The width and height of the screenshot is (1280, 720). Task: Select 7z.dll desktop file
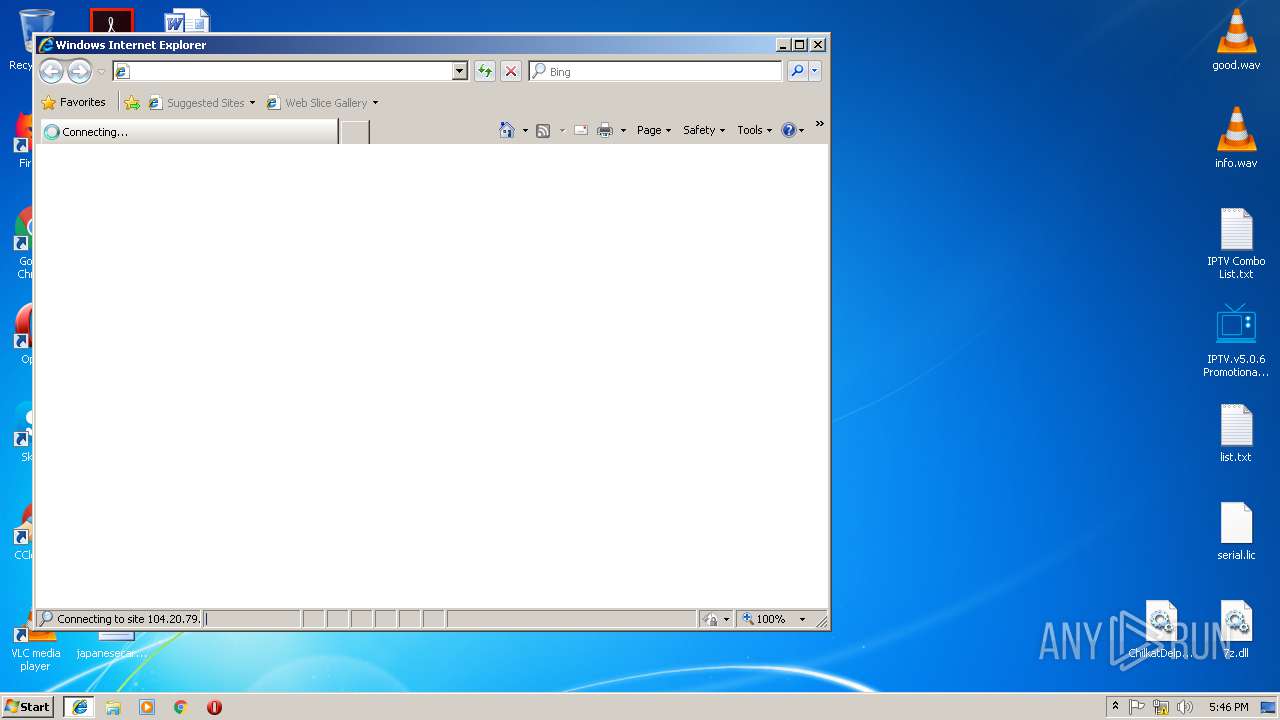pos(1236,630)
